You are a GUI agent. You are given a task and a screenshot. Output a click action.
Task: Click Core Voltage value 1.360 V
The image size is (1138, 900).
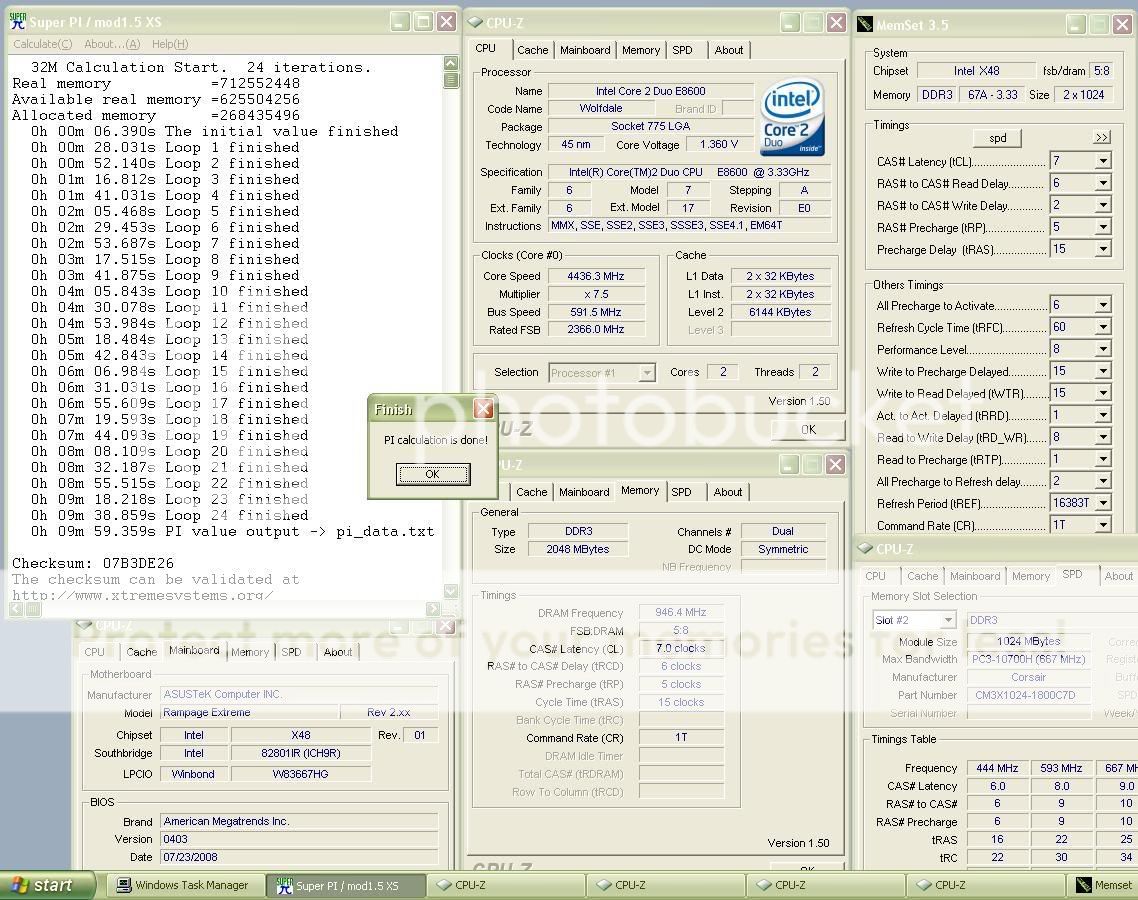pos(719,144)
